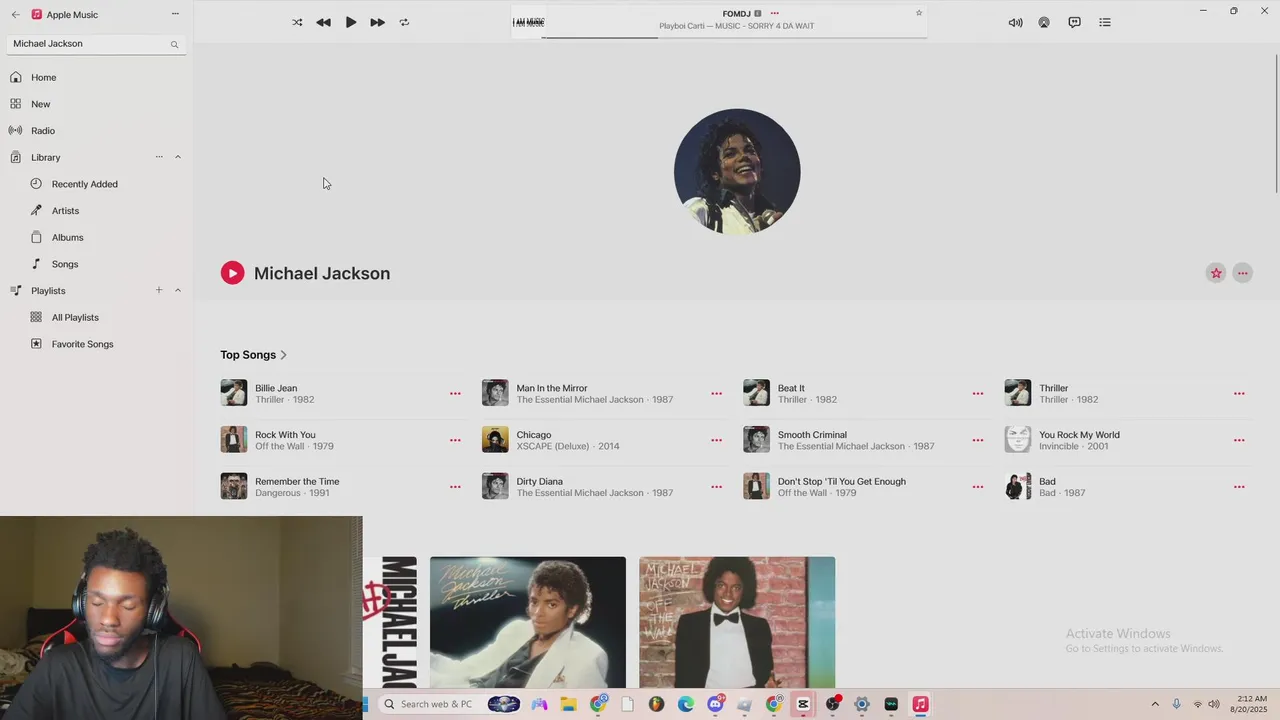This screenshot has width=1280, height=720.
Task: Open the Playing Next queue
Action: (1105, 22)
